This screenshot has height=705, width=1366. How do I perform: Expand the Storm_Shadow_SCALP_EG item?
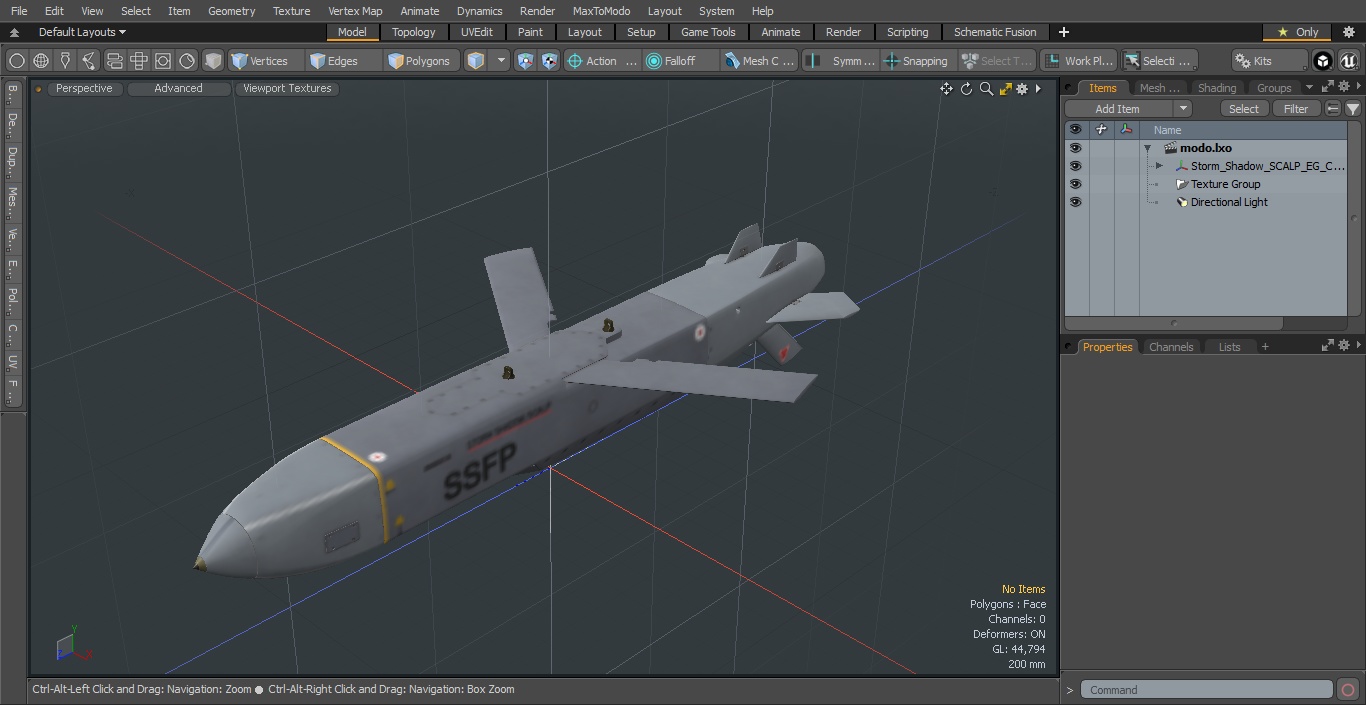1159,166
